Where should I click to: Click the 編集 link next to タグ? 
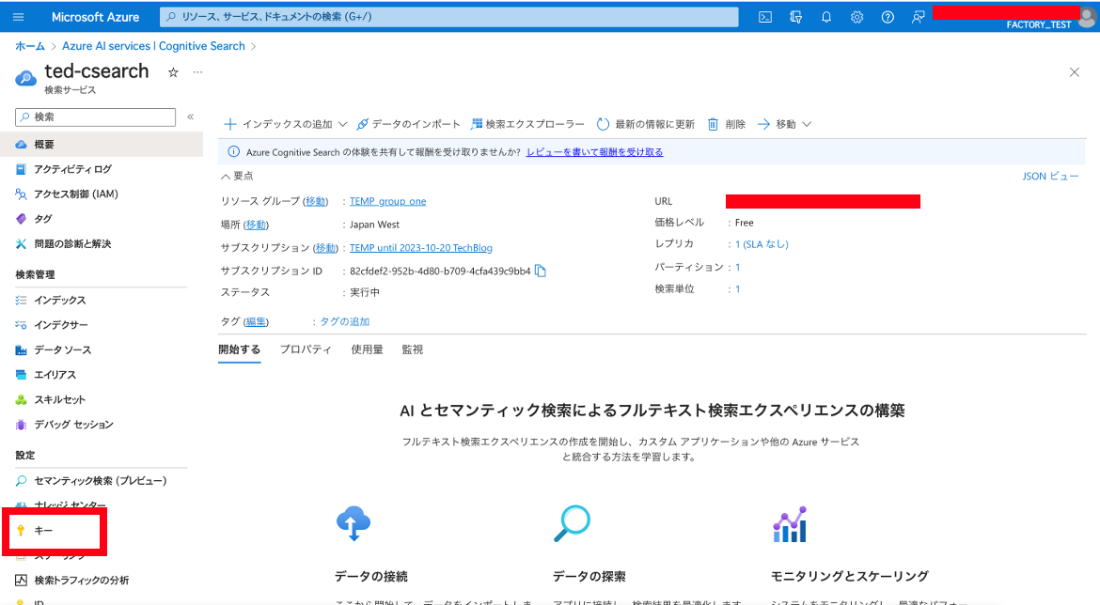tap(256, 321)
